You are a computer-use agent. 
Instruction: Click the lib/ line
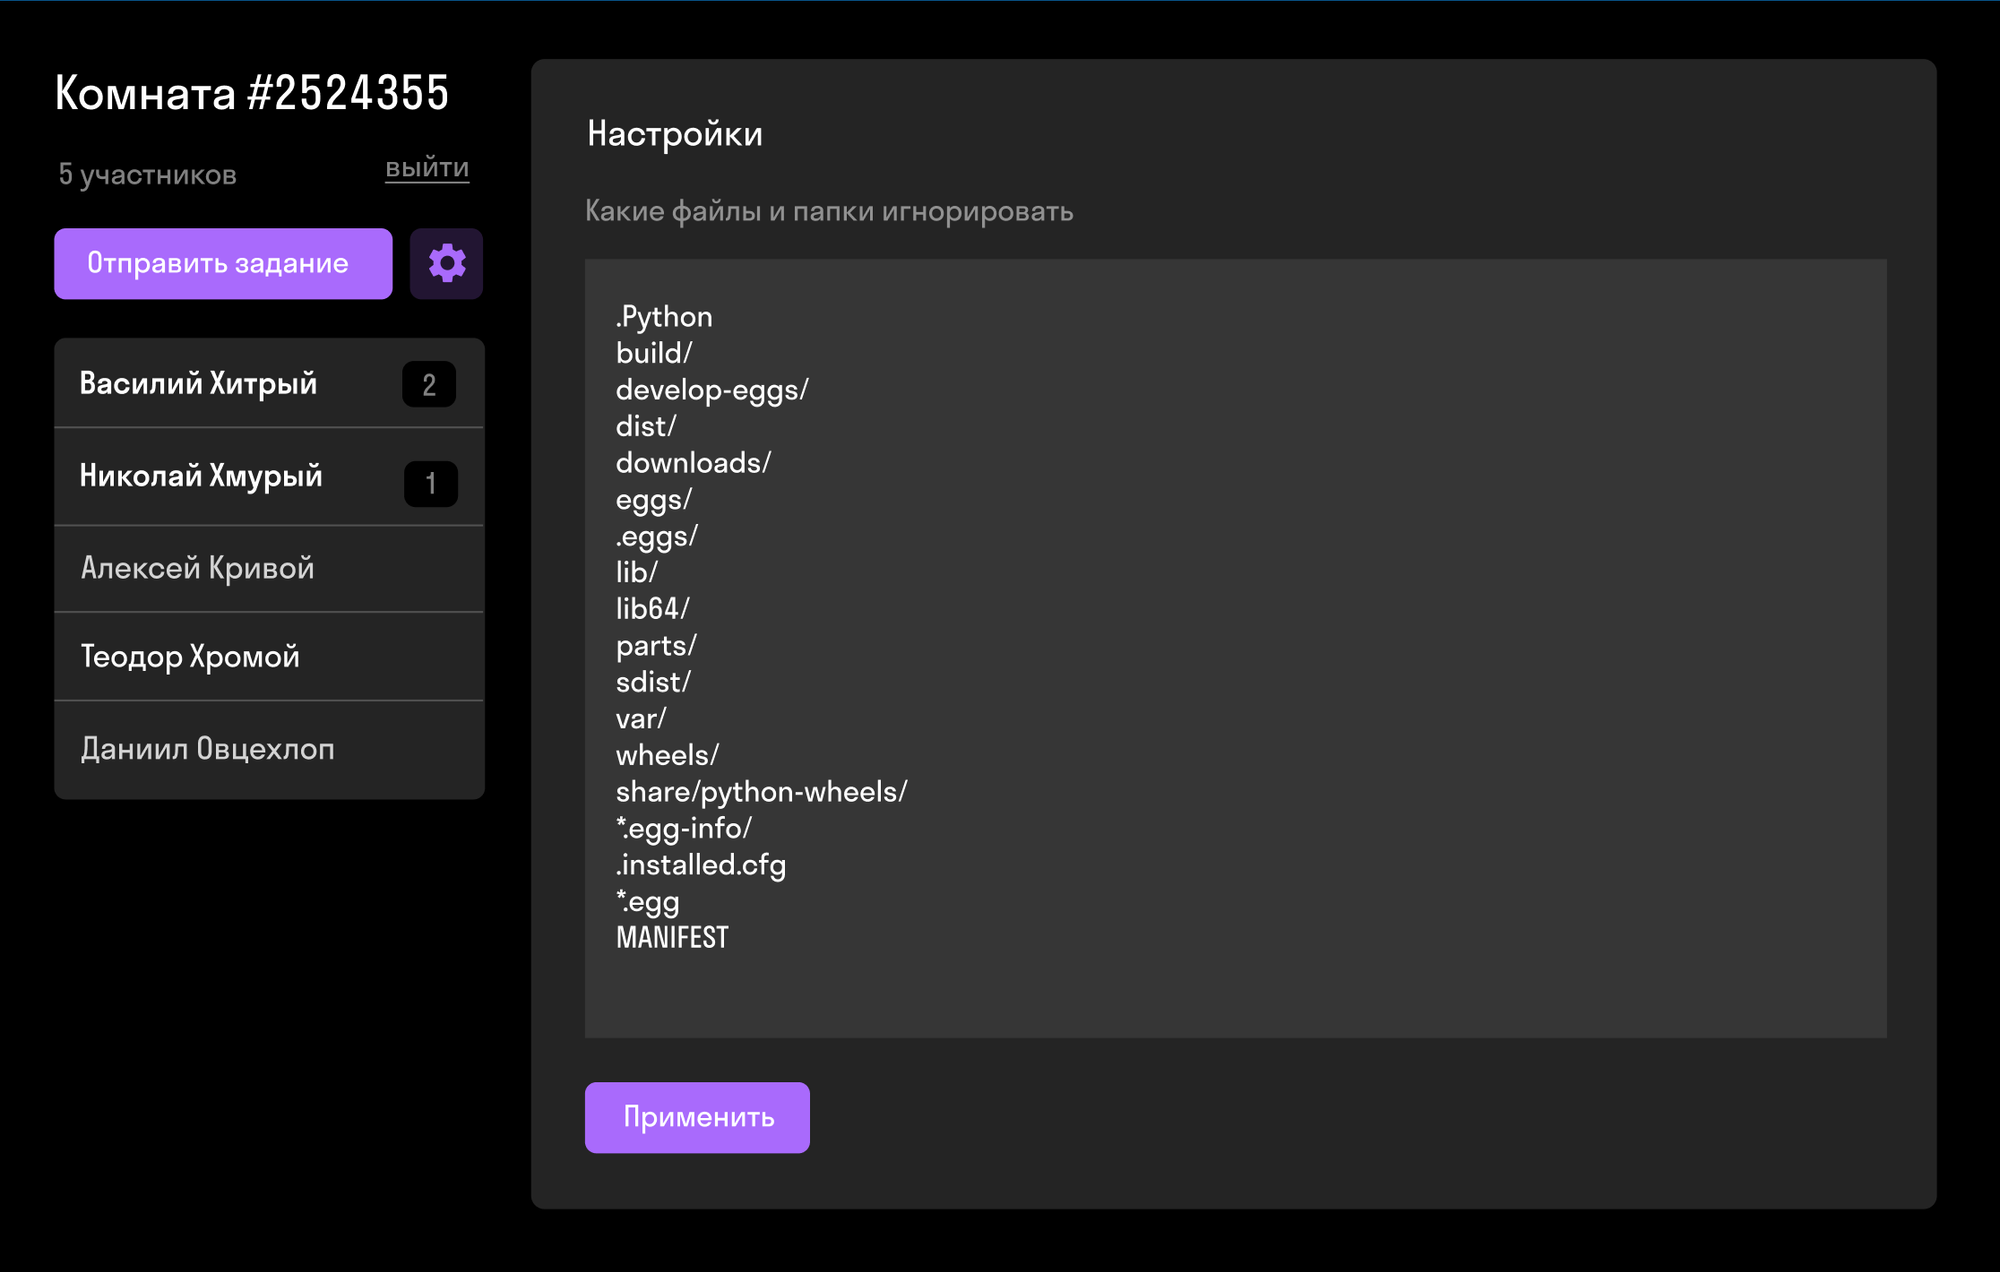point(637,572)
